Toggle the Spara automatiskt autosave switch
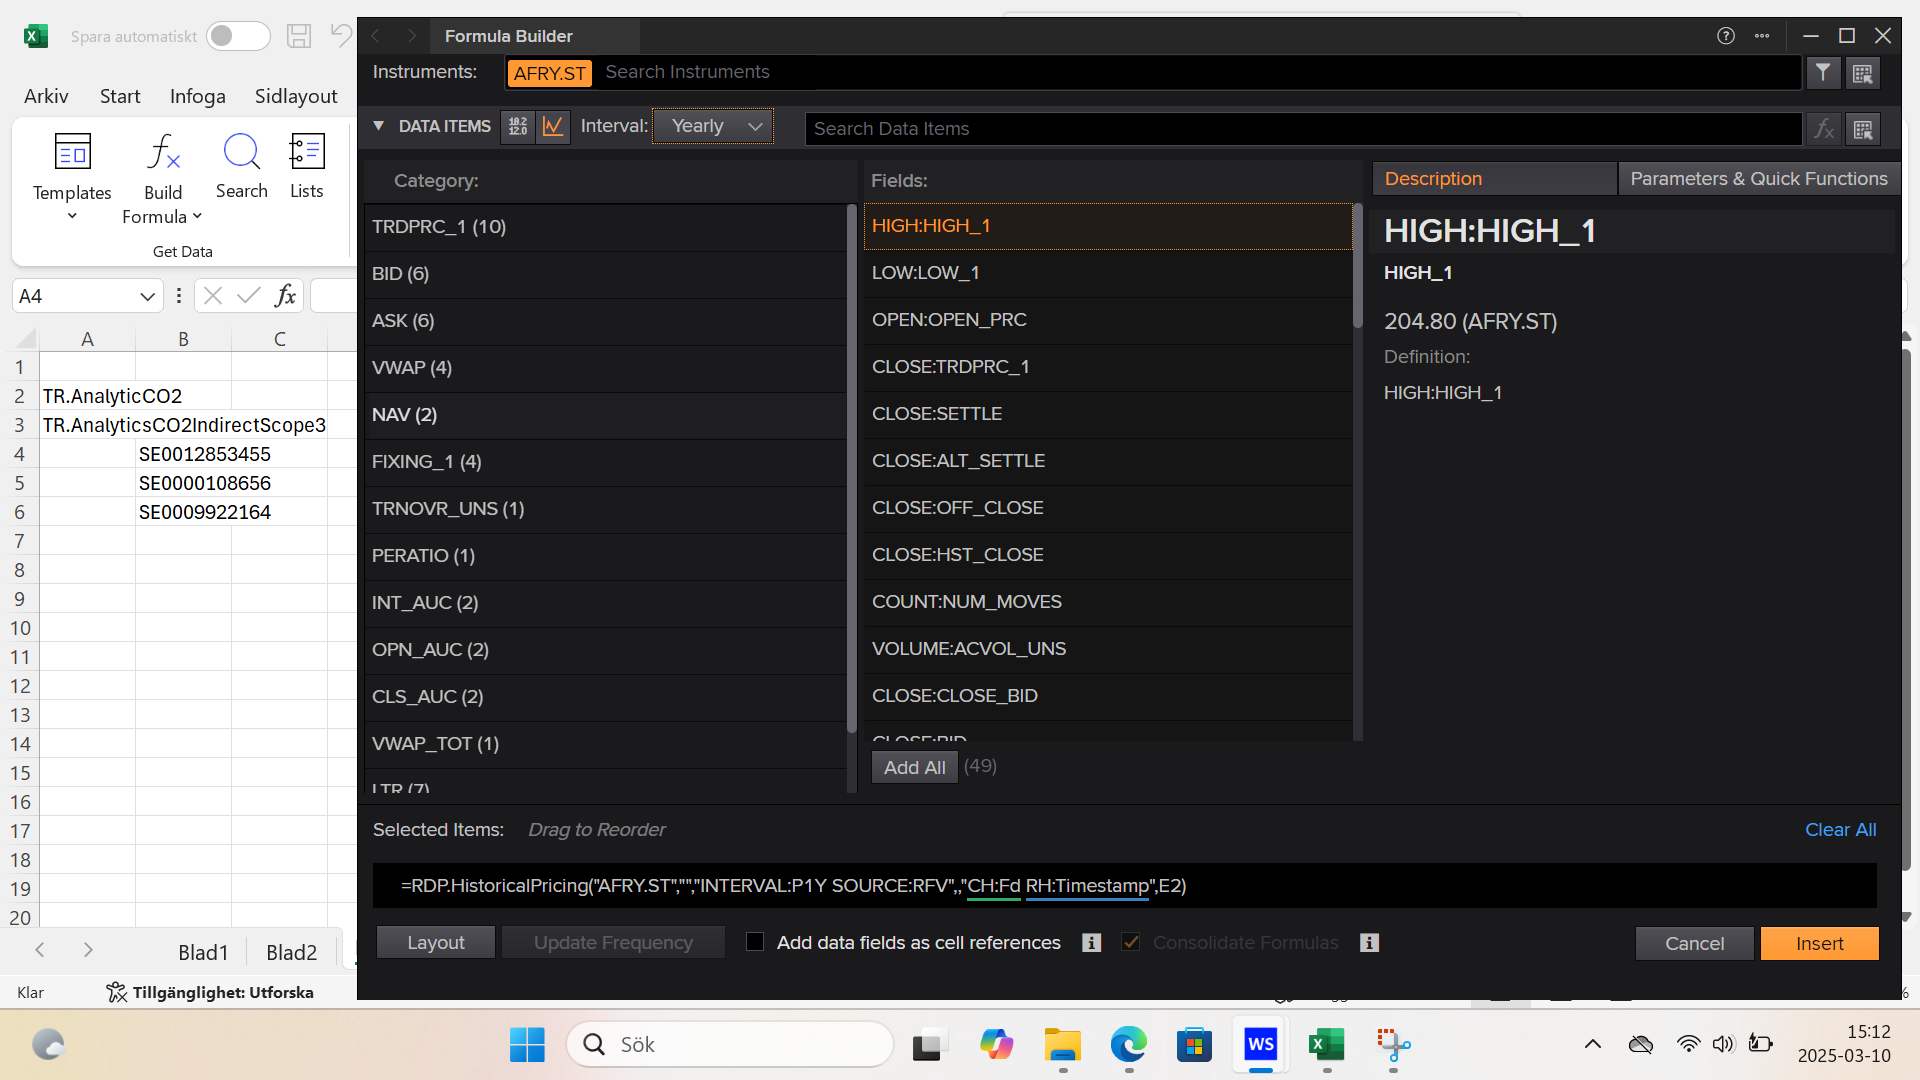 point(238,36)
